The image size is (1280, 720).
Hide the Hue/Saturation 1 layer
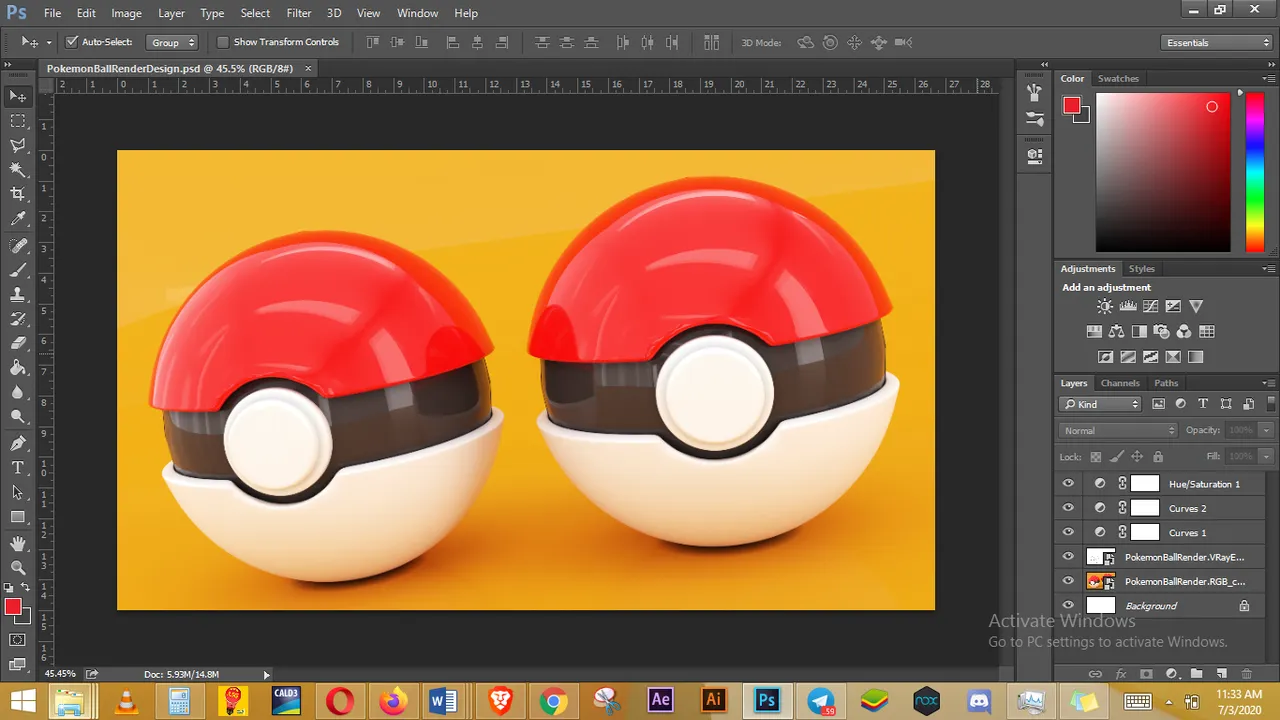click(1068, 484)
